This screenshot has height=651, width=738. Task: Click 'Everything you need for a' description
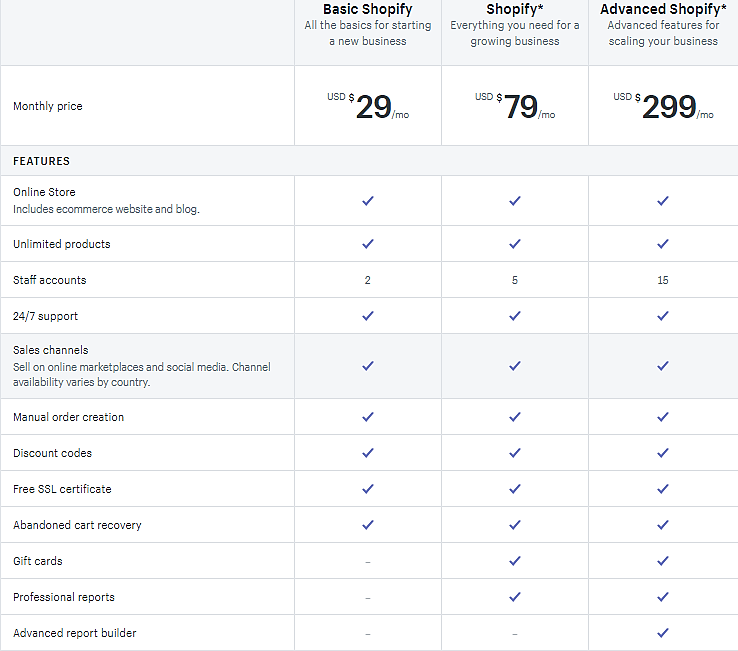(514, 25)
